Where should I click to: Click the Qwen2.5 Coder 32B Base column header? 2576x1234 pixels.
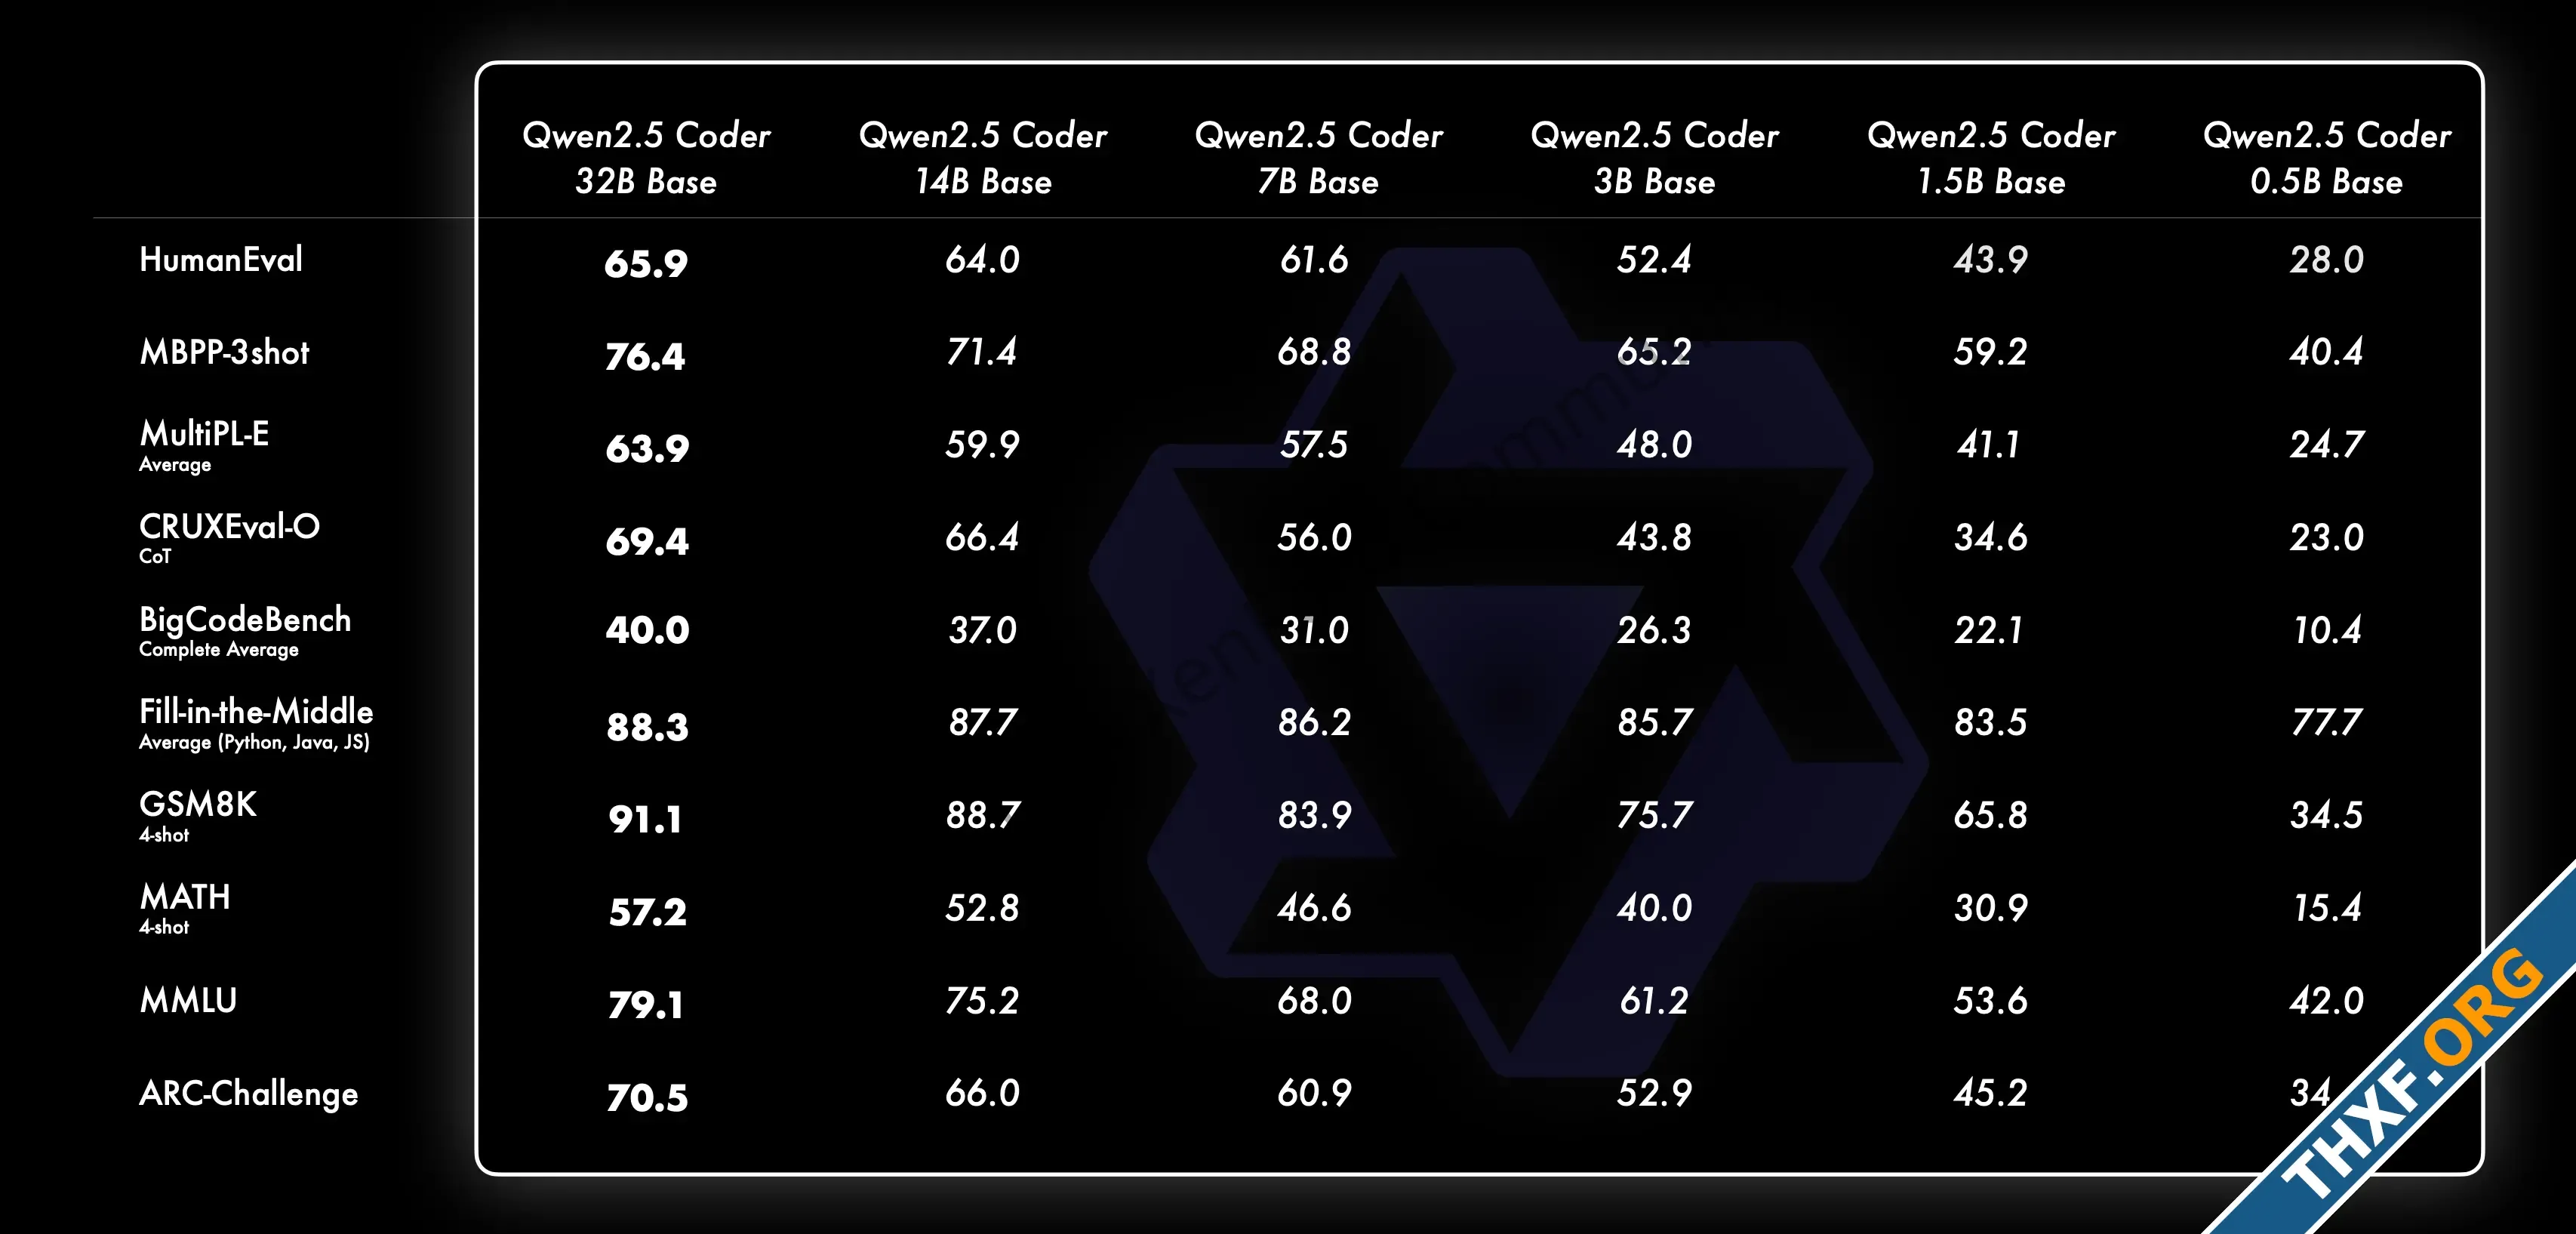click(x=646, y=158)
